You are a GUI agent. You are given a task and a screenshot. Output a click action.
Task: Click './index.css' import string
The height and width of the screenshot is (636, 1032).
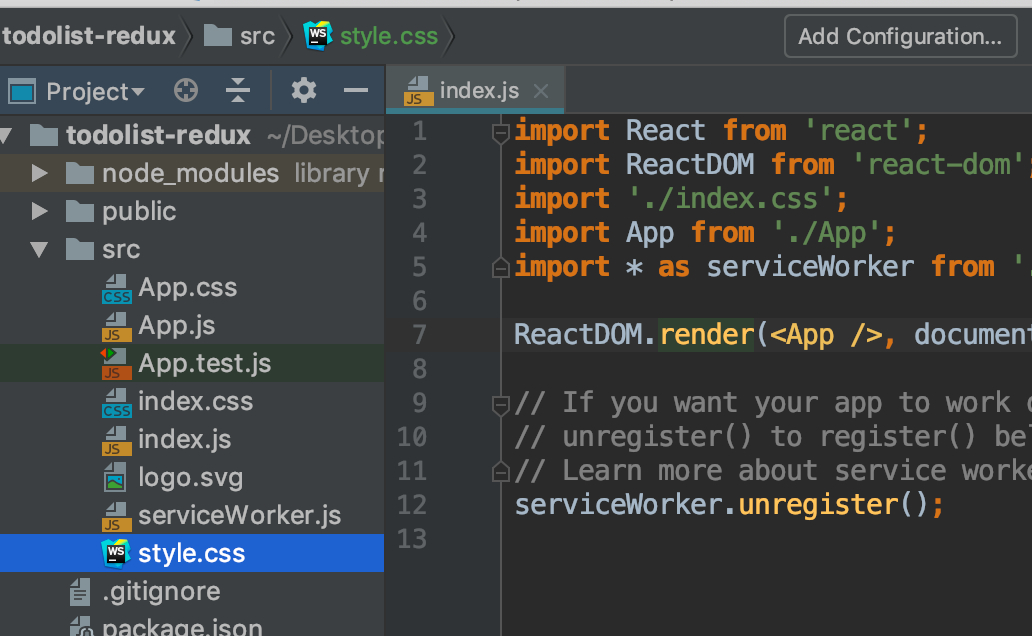[731, 199]
